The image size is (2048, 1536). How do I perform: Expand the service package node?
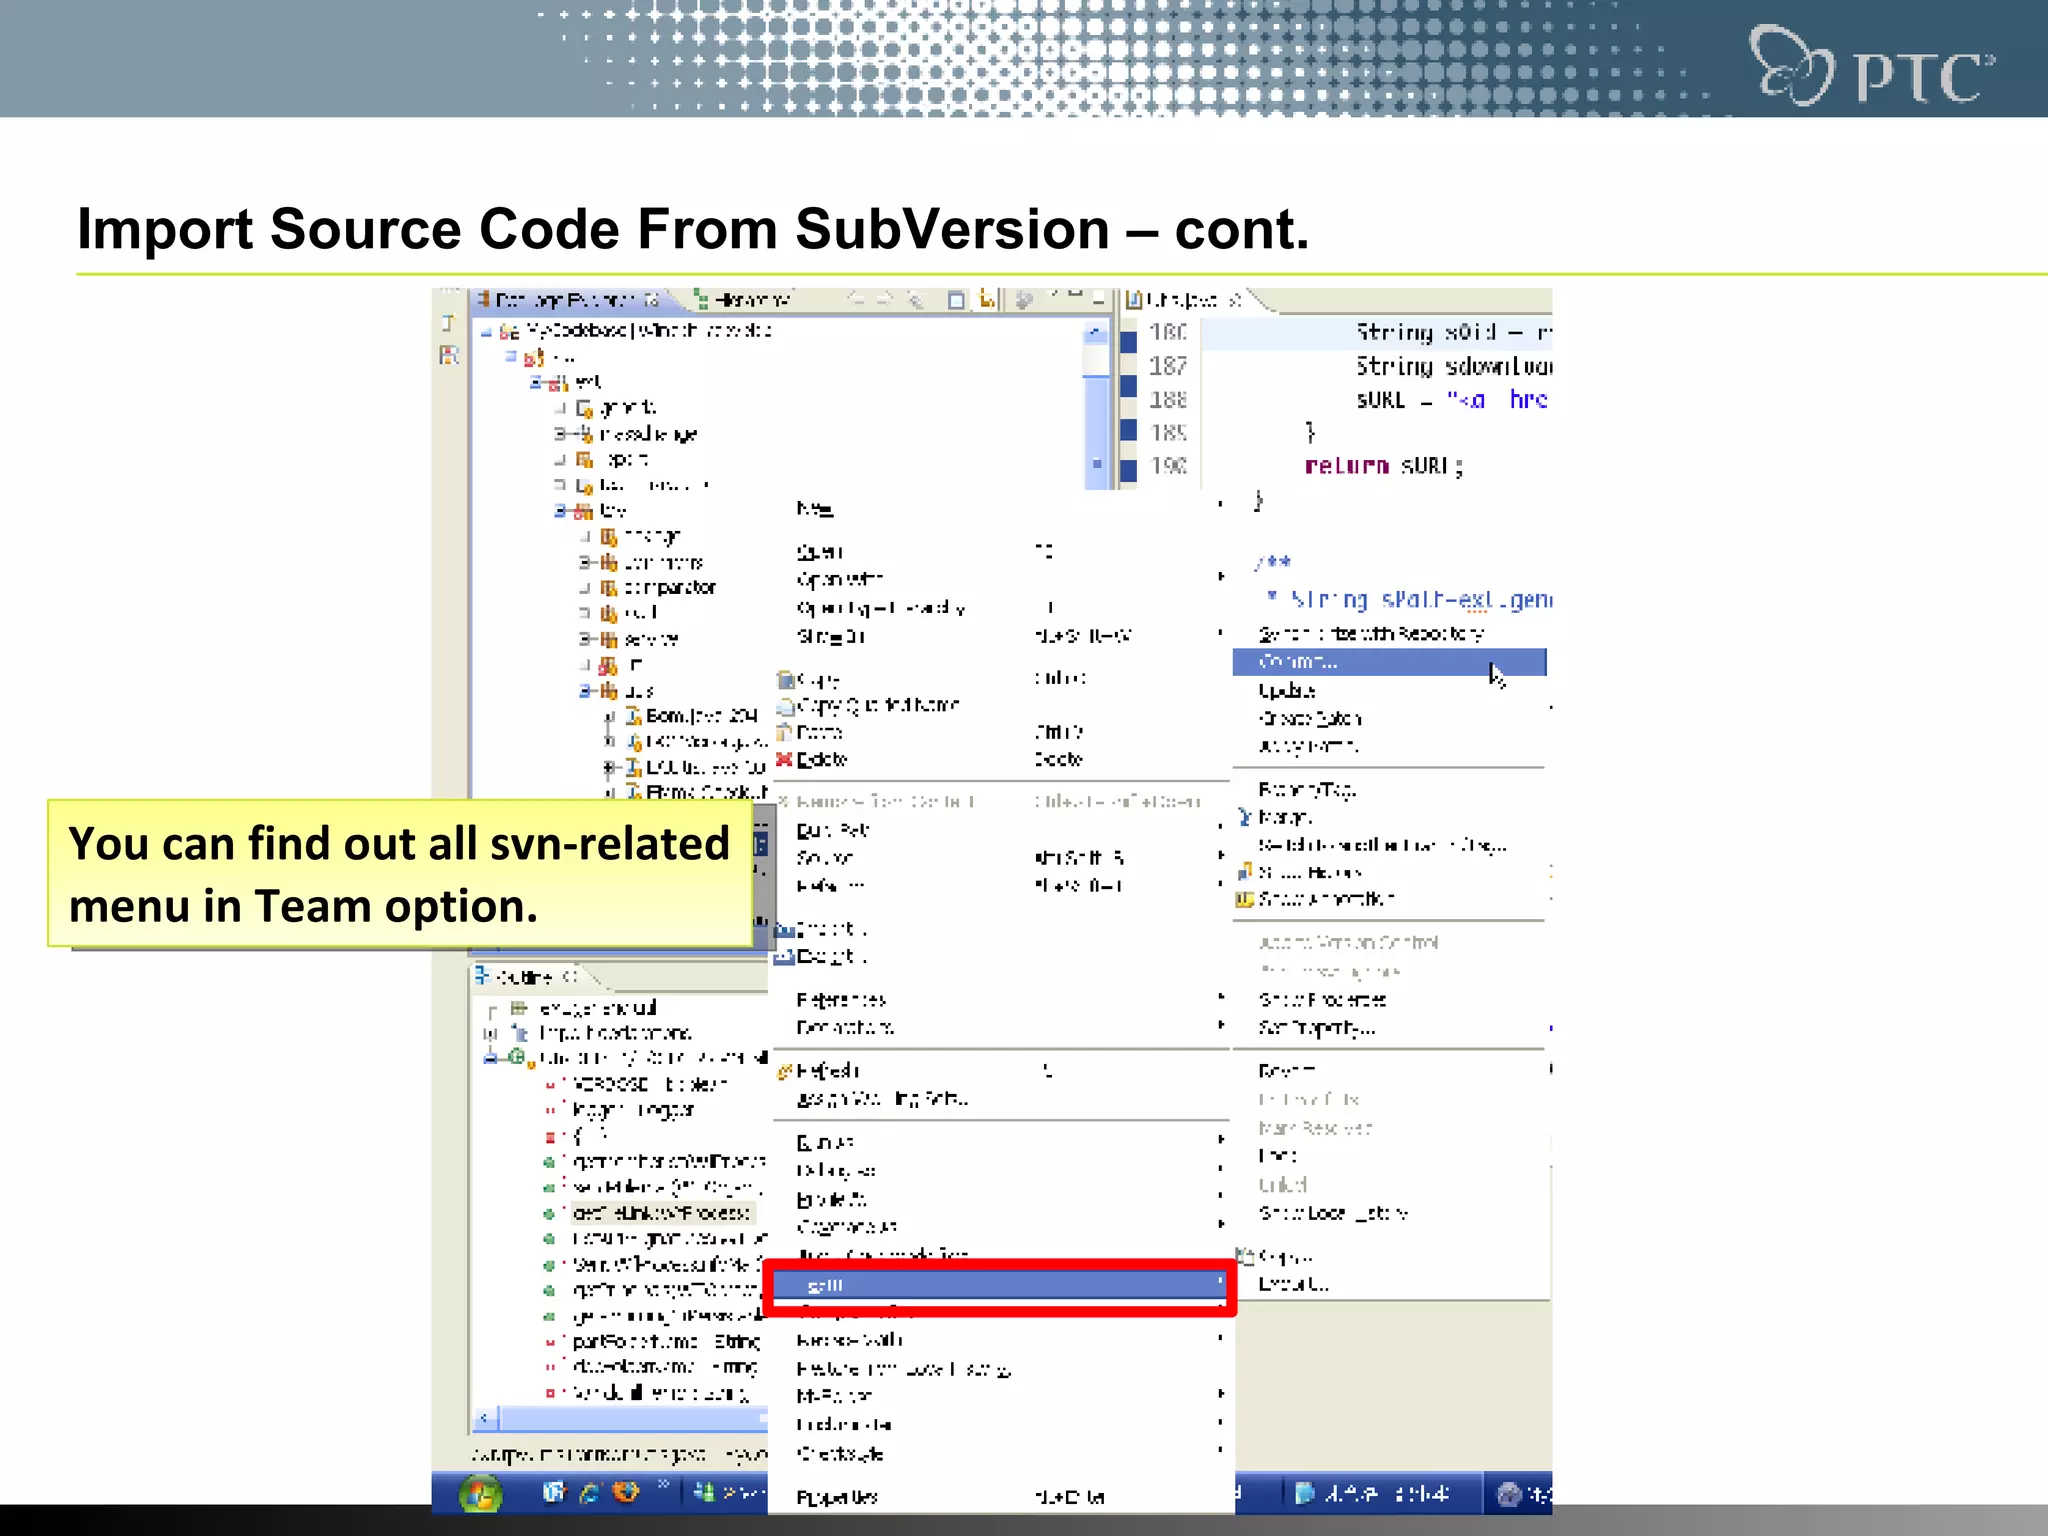(x=586, y=639)
